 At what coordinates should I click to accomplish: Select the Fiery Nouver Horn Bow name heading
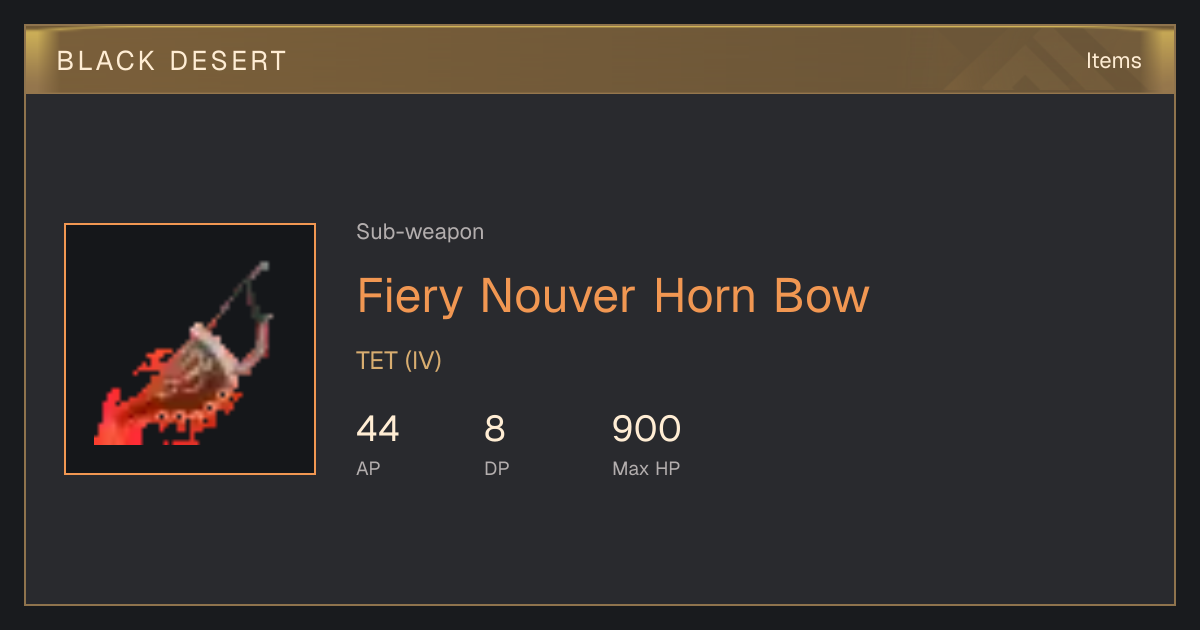click(613, 296)
